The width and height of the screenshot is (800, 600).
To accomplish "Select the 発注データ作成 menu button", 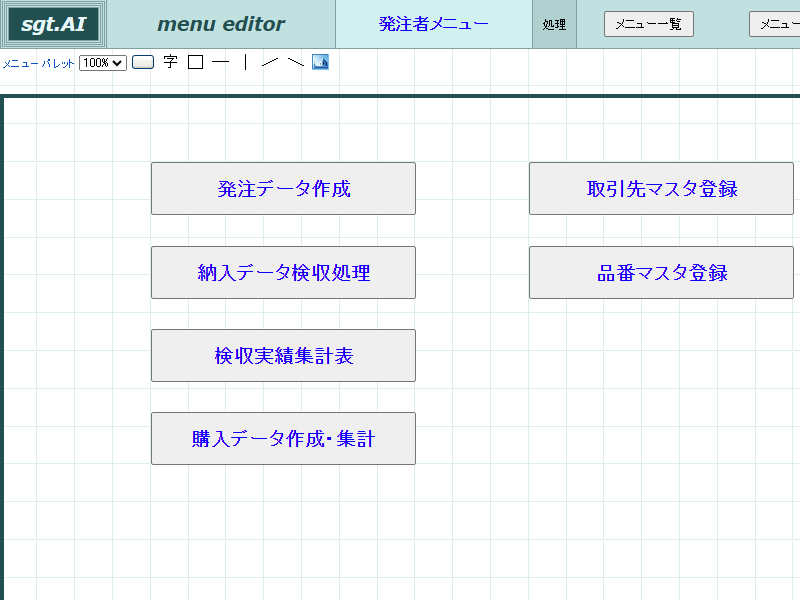I will point(284,189).
